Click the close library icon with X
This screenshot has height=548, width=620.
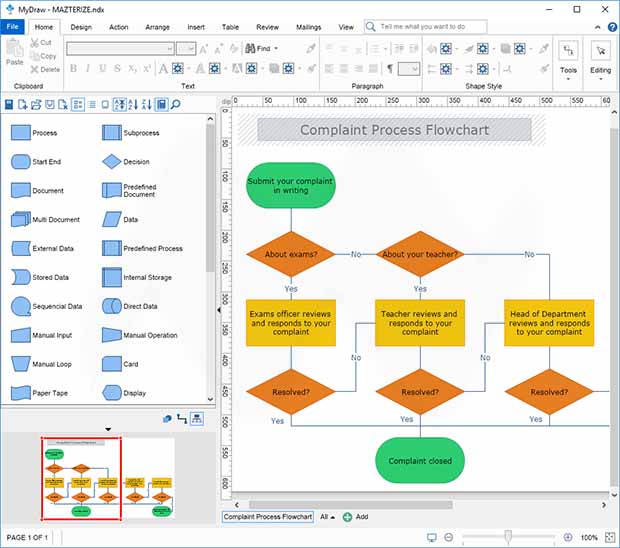(x=62, y=104)
